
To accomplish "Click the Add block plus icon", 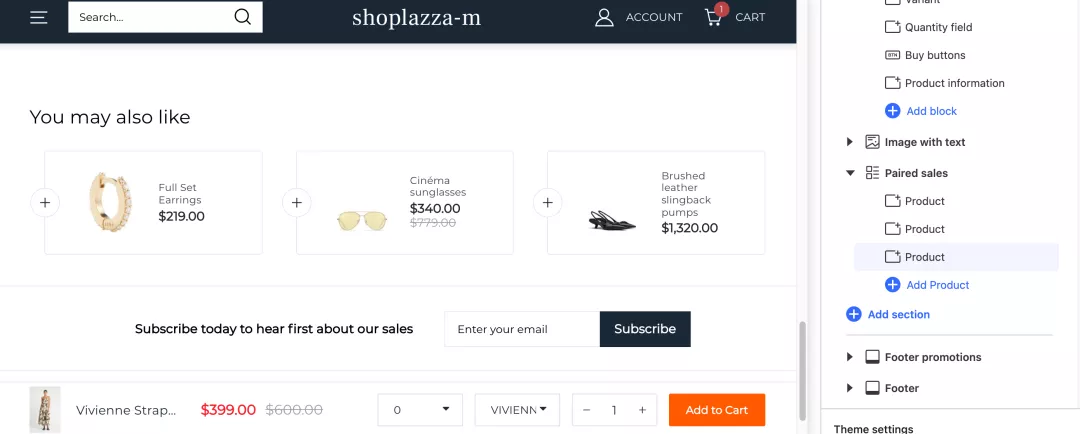I will tap(893, 111).
